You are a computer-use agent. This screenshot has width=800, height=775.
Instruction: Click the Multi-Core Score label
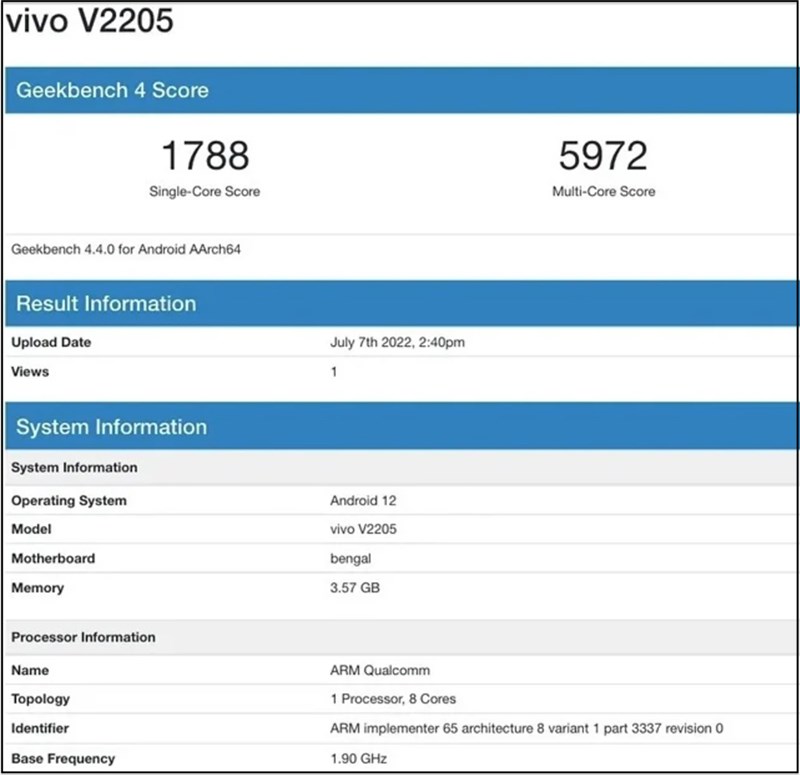click(604, 191)
